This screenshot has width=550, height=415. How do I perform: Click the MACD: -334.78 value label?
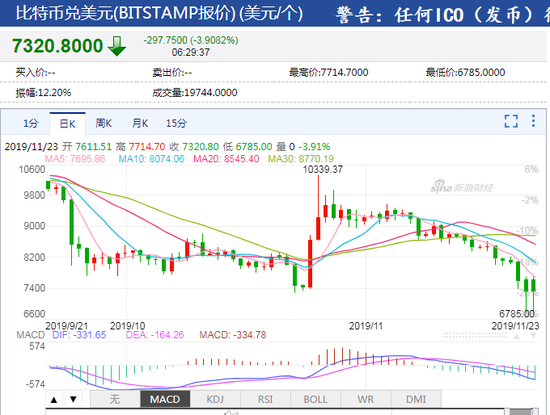point(233,335)
